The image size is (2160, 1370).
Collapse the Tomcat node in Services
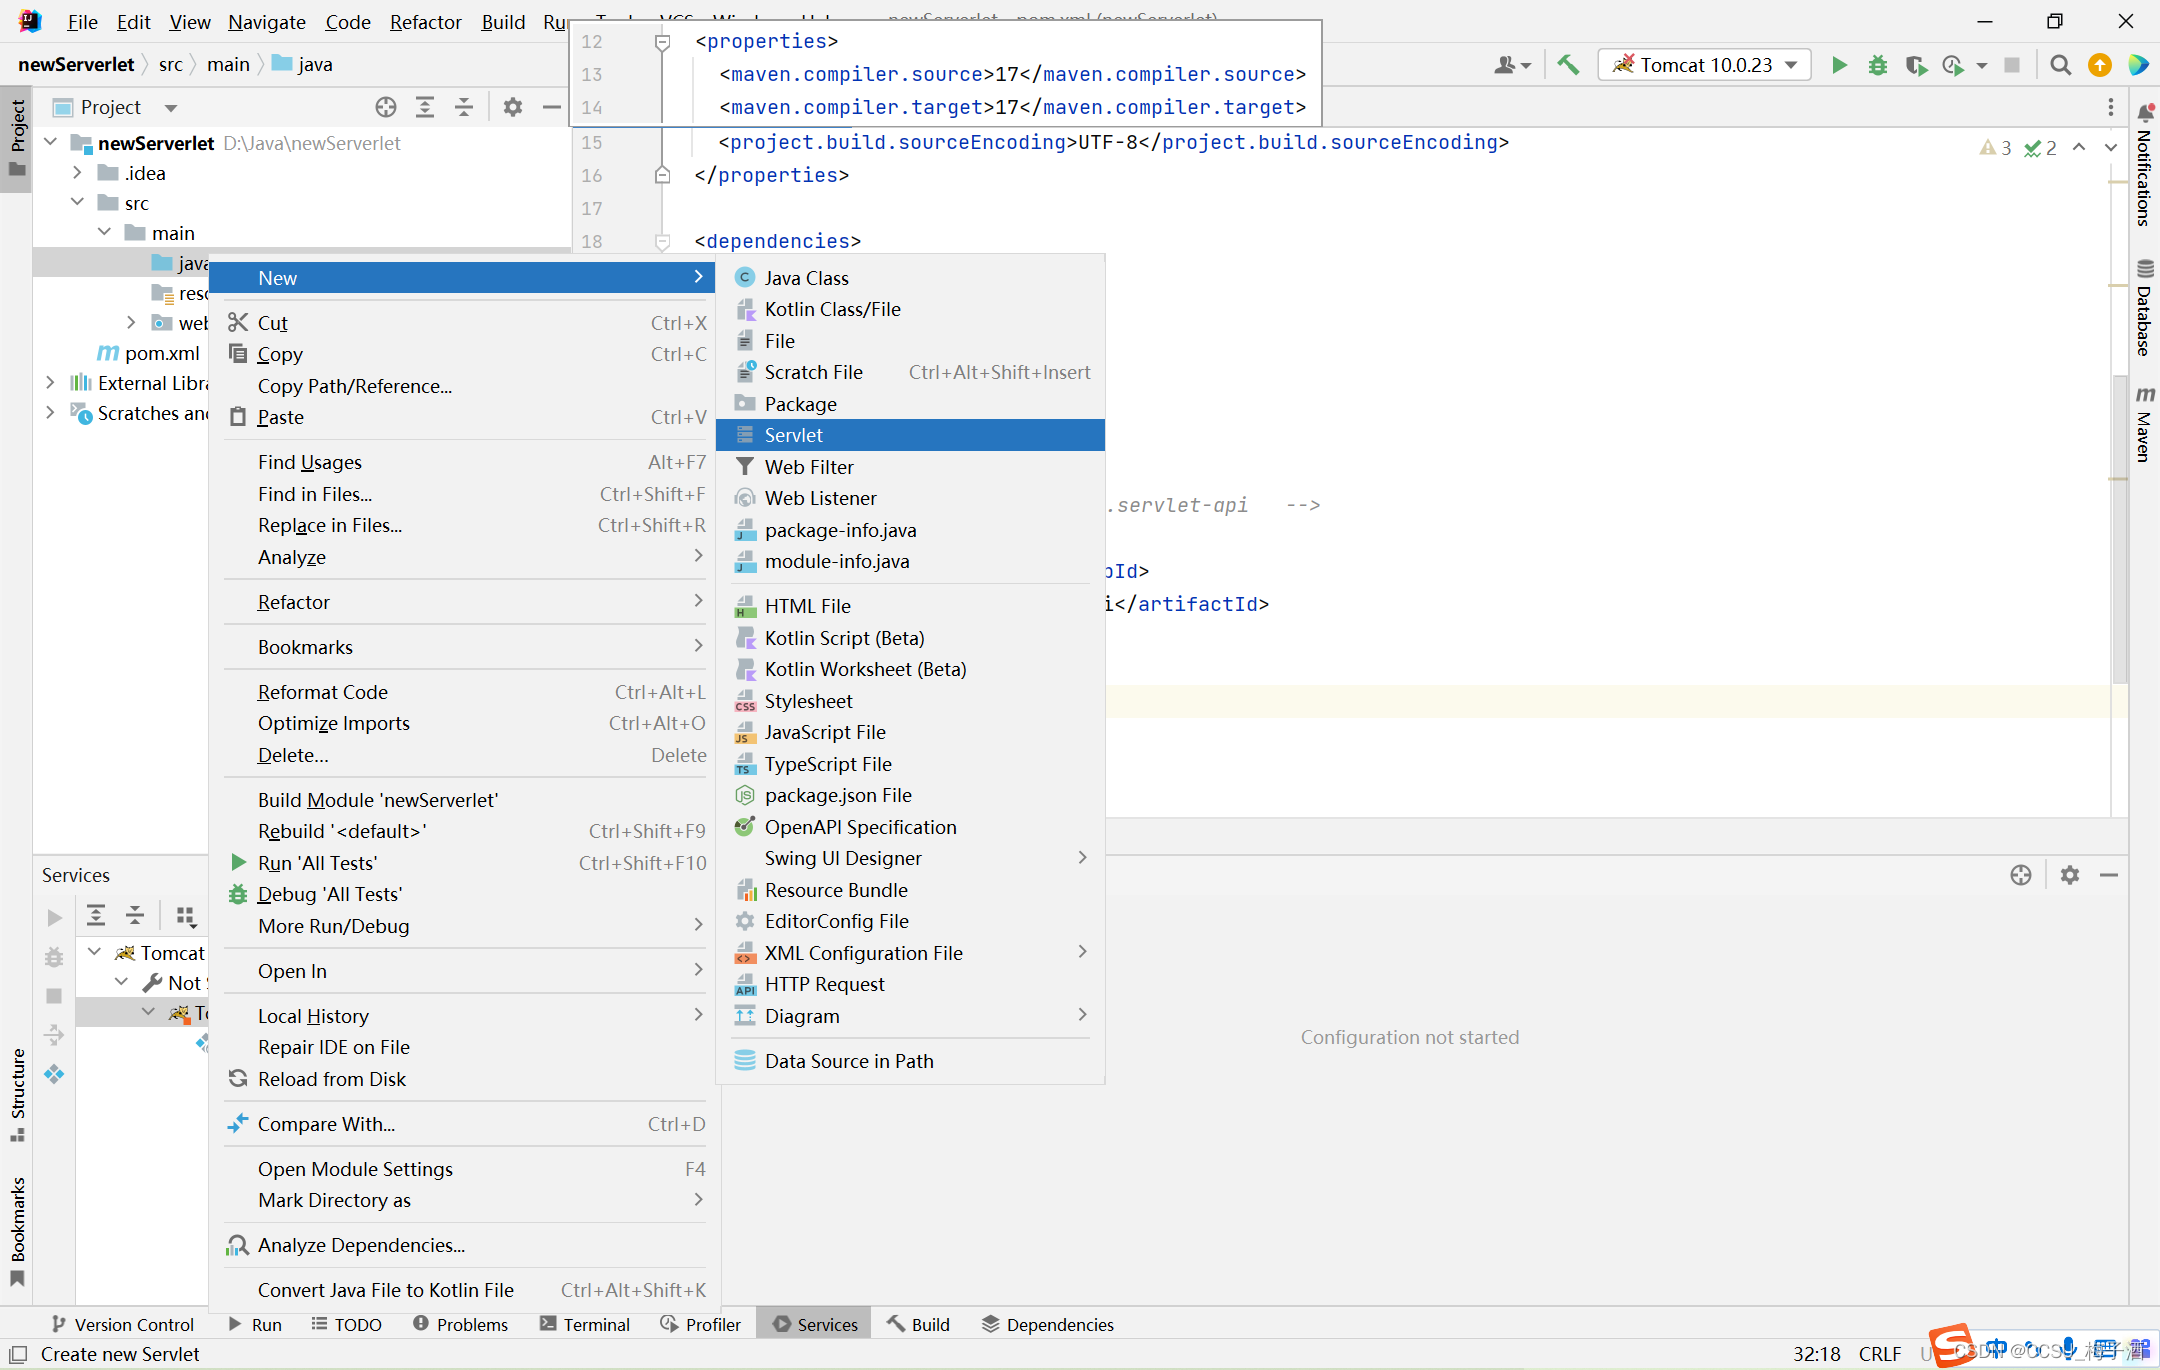pos(94,953)
